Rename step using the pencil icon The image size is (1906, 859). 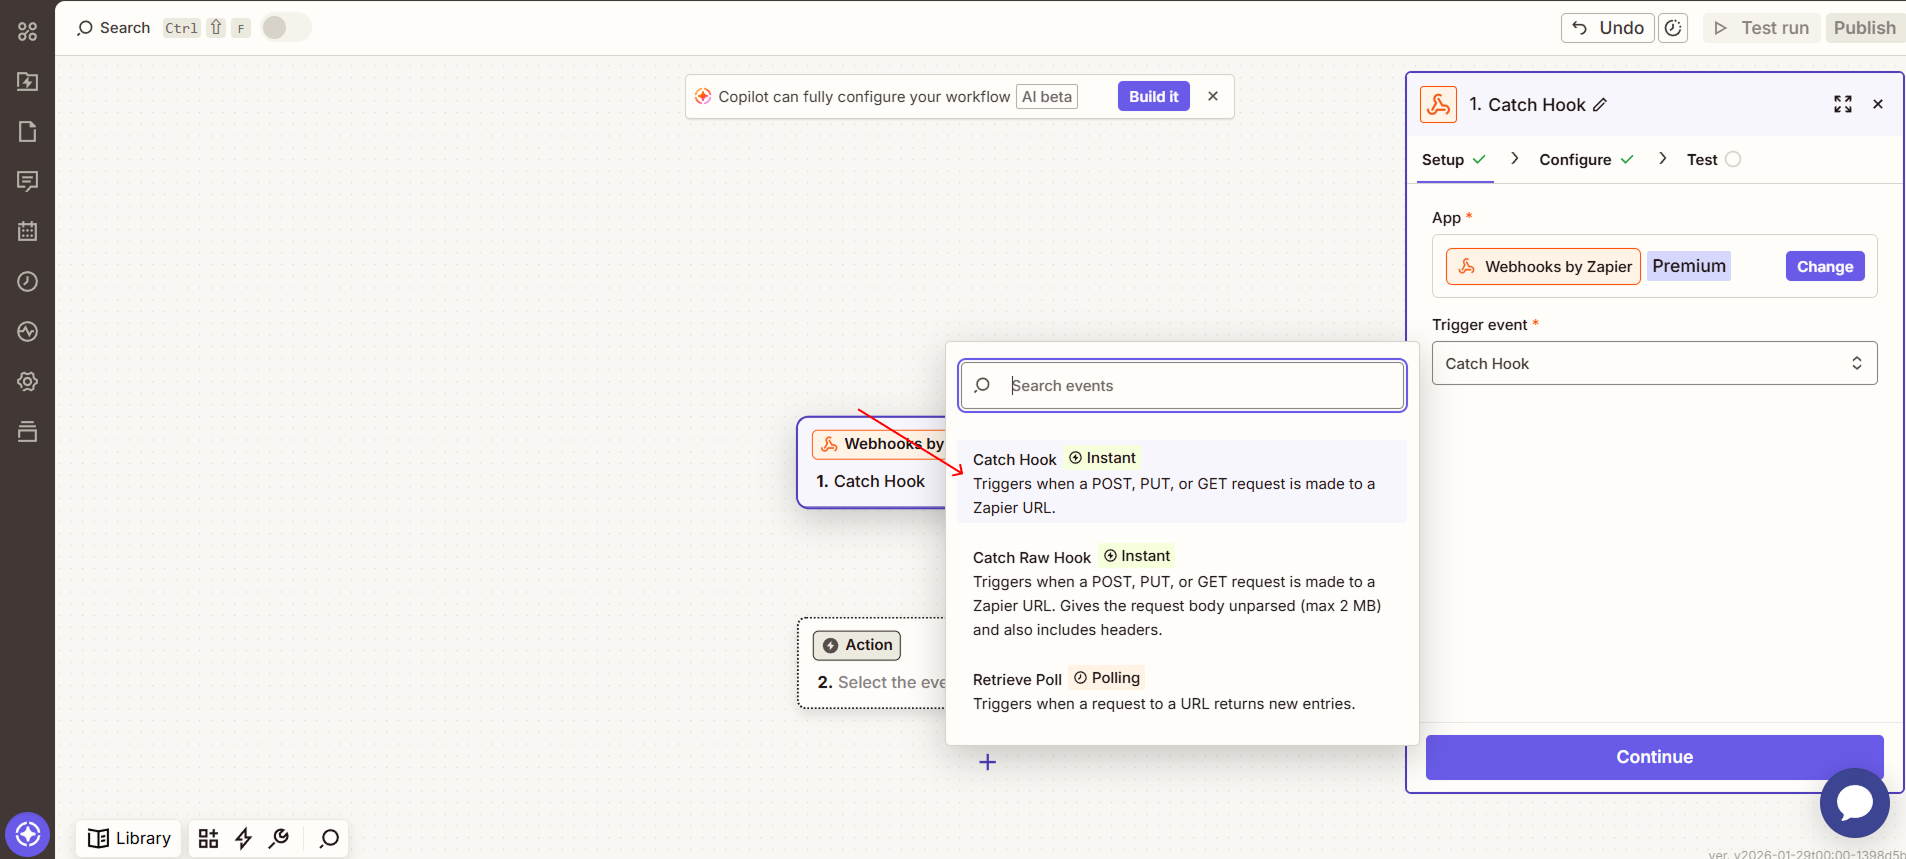pos(1600,105)
